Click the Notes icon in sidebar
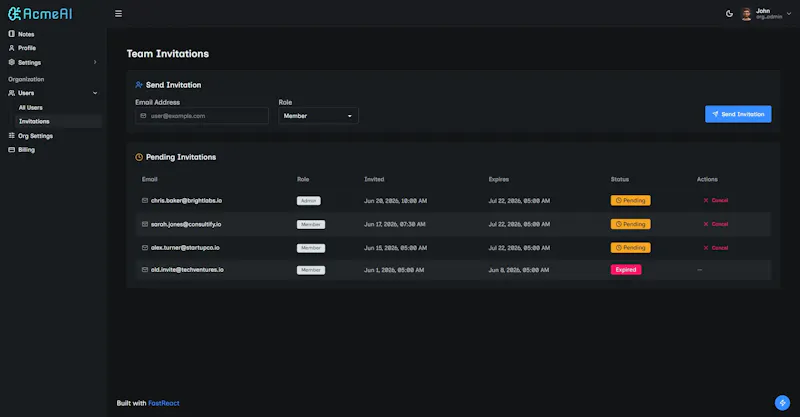This screenshot has height=417, width=800. pos(11,34)
